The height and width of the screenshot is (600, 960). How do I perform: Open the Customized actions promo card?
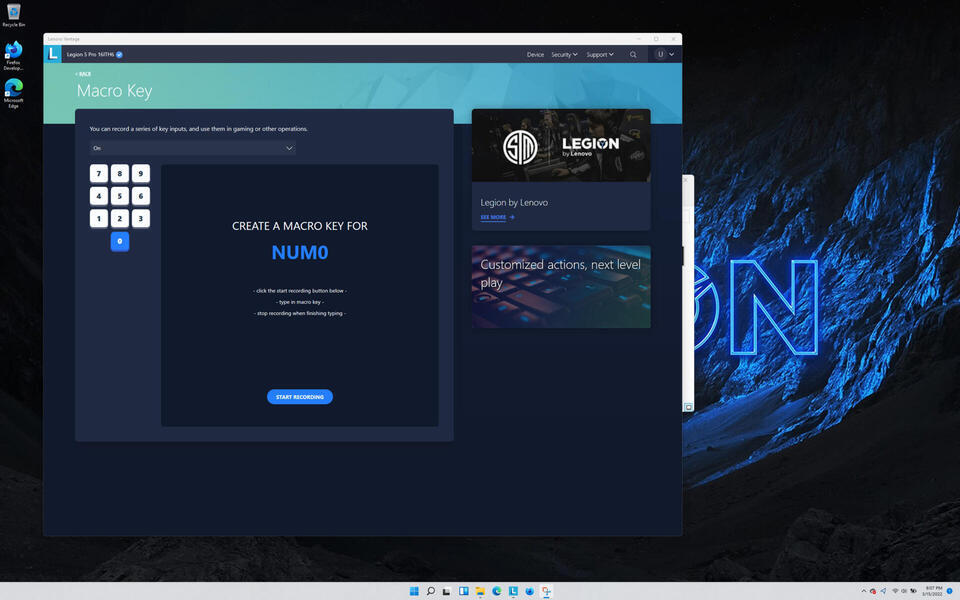[x=561, y=287]
